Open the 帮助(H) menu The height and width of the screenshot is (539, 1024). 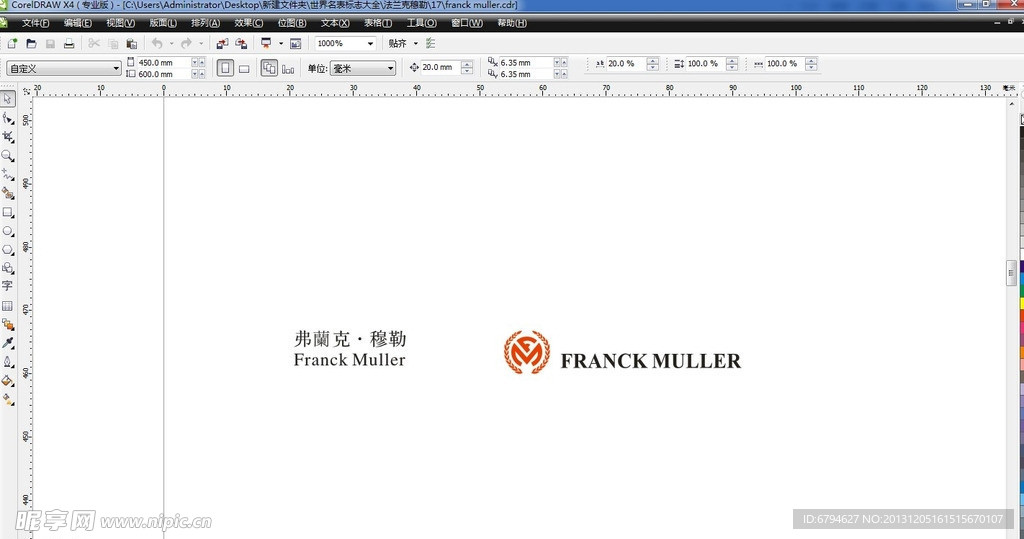pyautogui.click(x=512, y=23)
